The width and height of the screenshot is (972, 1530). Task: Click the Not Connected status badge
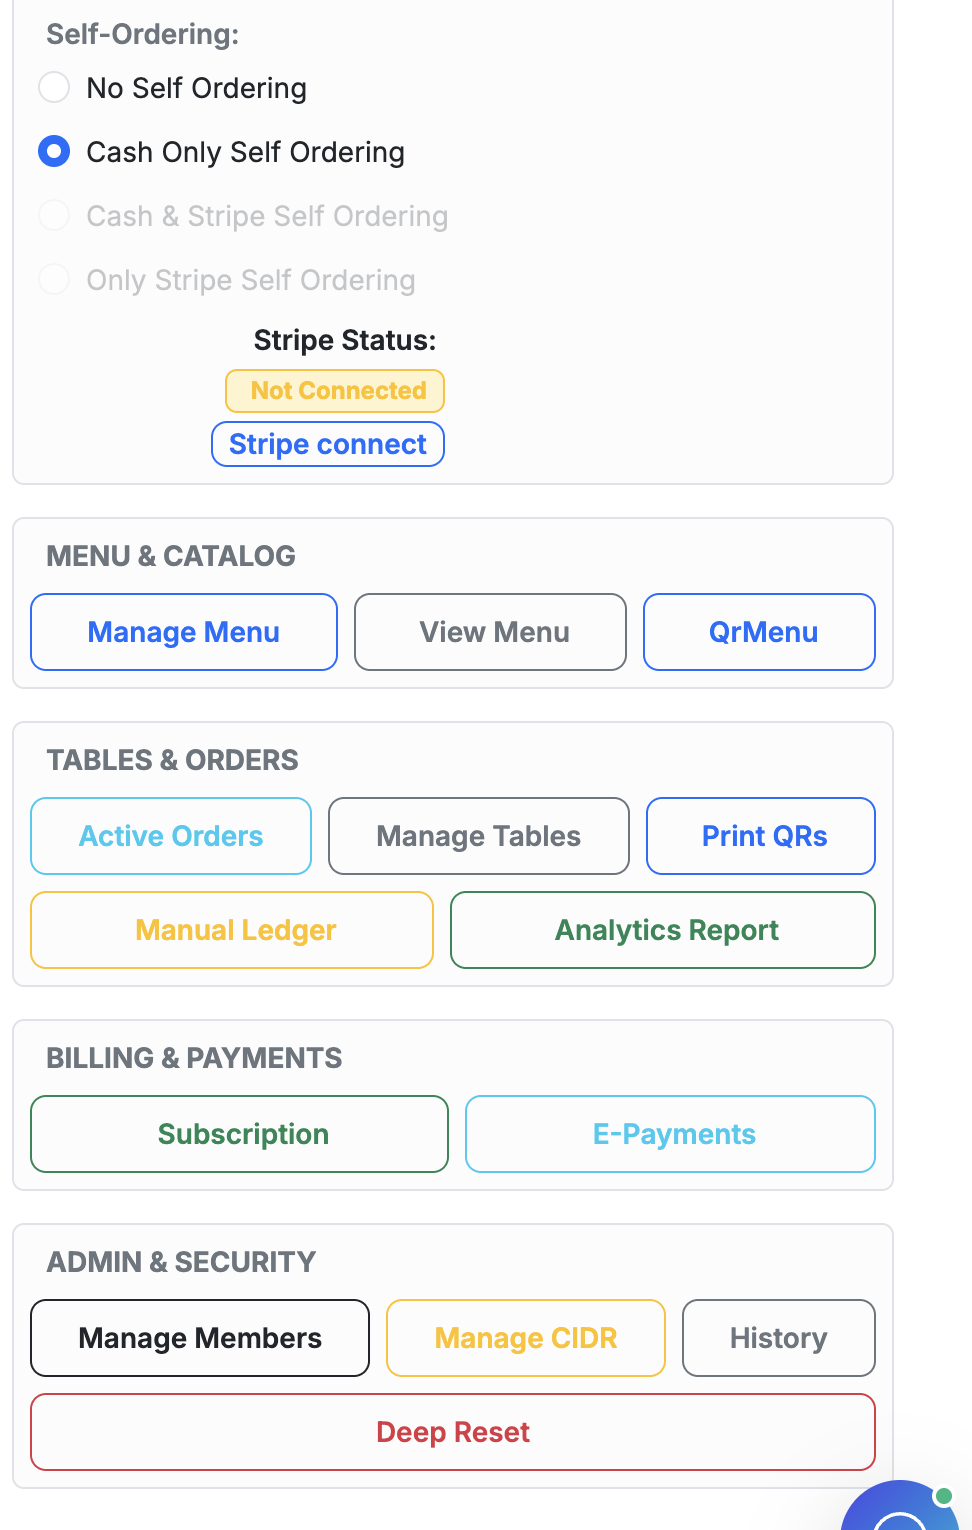tap(335, 391)
